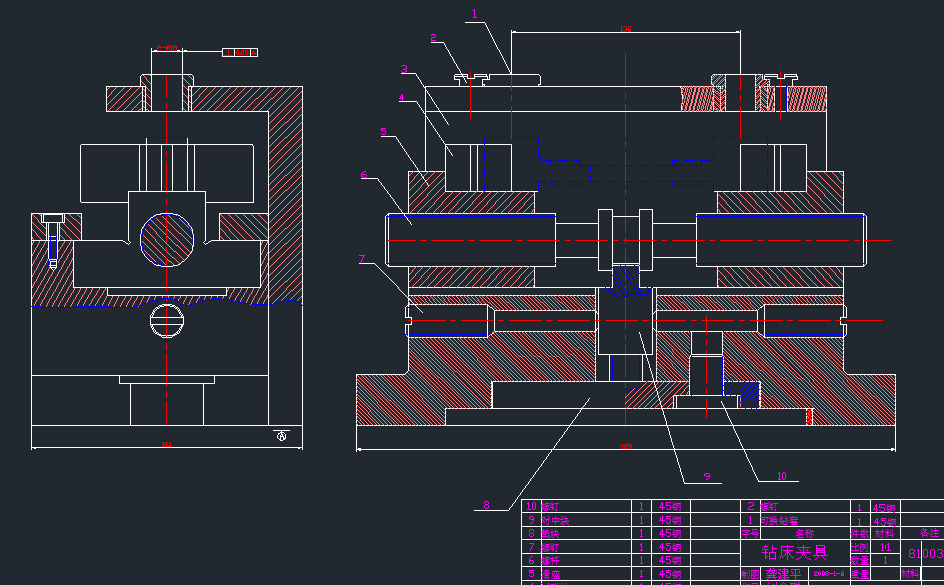Select the 备注 header cell
Viewport: 944px width, 585px height.
coord(930,533)
